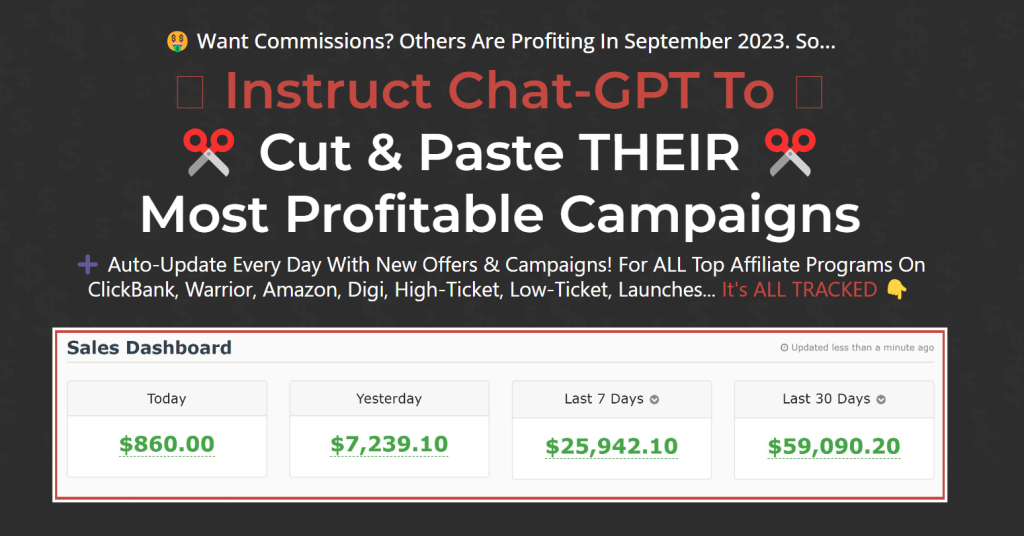This screenshot has width=1024, height=536.
Task: Click the It's ALL TRACKED red text
Action: click(799, 289)
